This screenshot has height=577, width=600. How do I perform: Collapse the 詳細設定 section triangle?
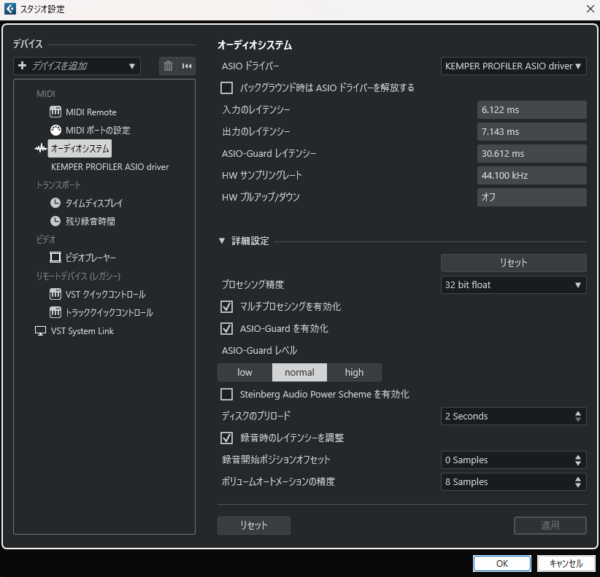tap(222, 241)
